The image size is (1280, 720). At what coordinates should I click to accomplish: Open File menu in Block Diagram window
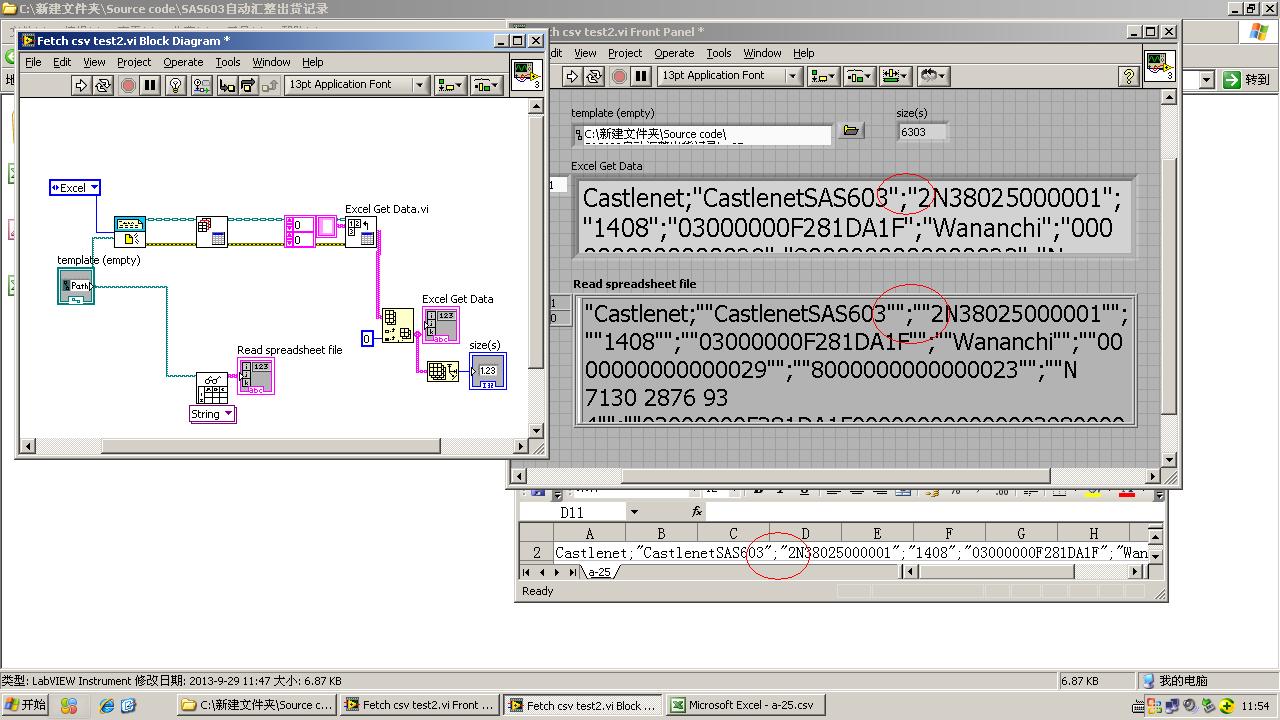[33, 62]
